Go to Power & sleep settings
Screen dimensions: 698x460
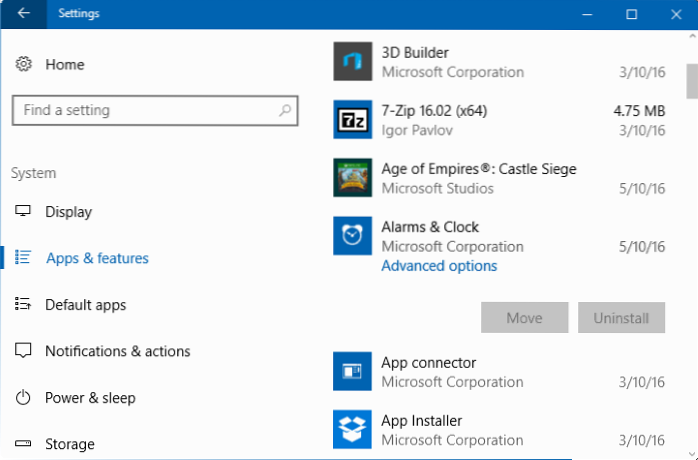click(x=90, y=398)
